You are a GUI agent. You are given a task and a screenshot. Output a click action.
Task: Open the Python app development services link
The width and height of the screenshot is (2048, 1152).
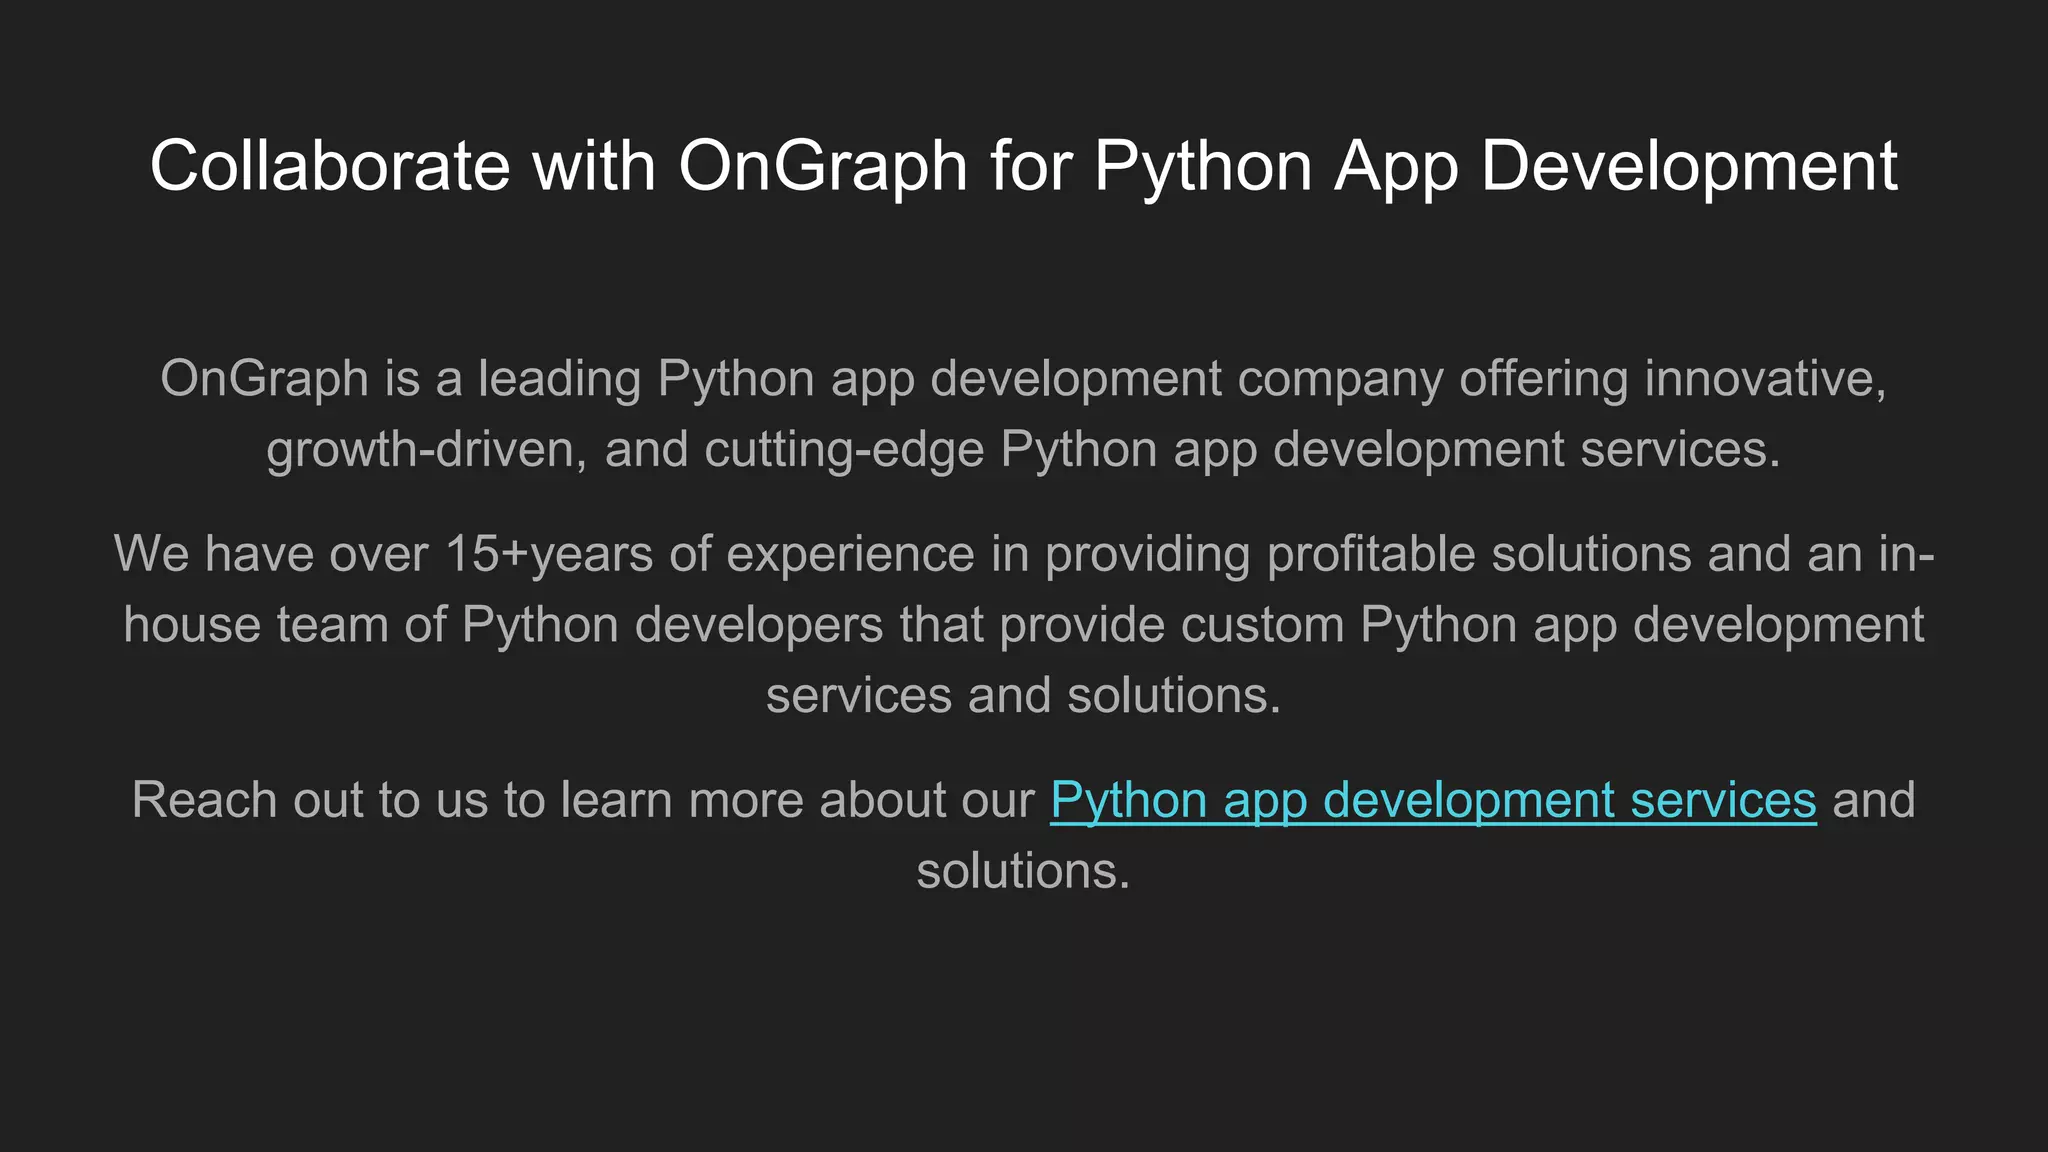[1433, 801]
